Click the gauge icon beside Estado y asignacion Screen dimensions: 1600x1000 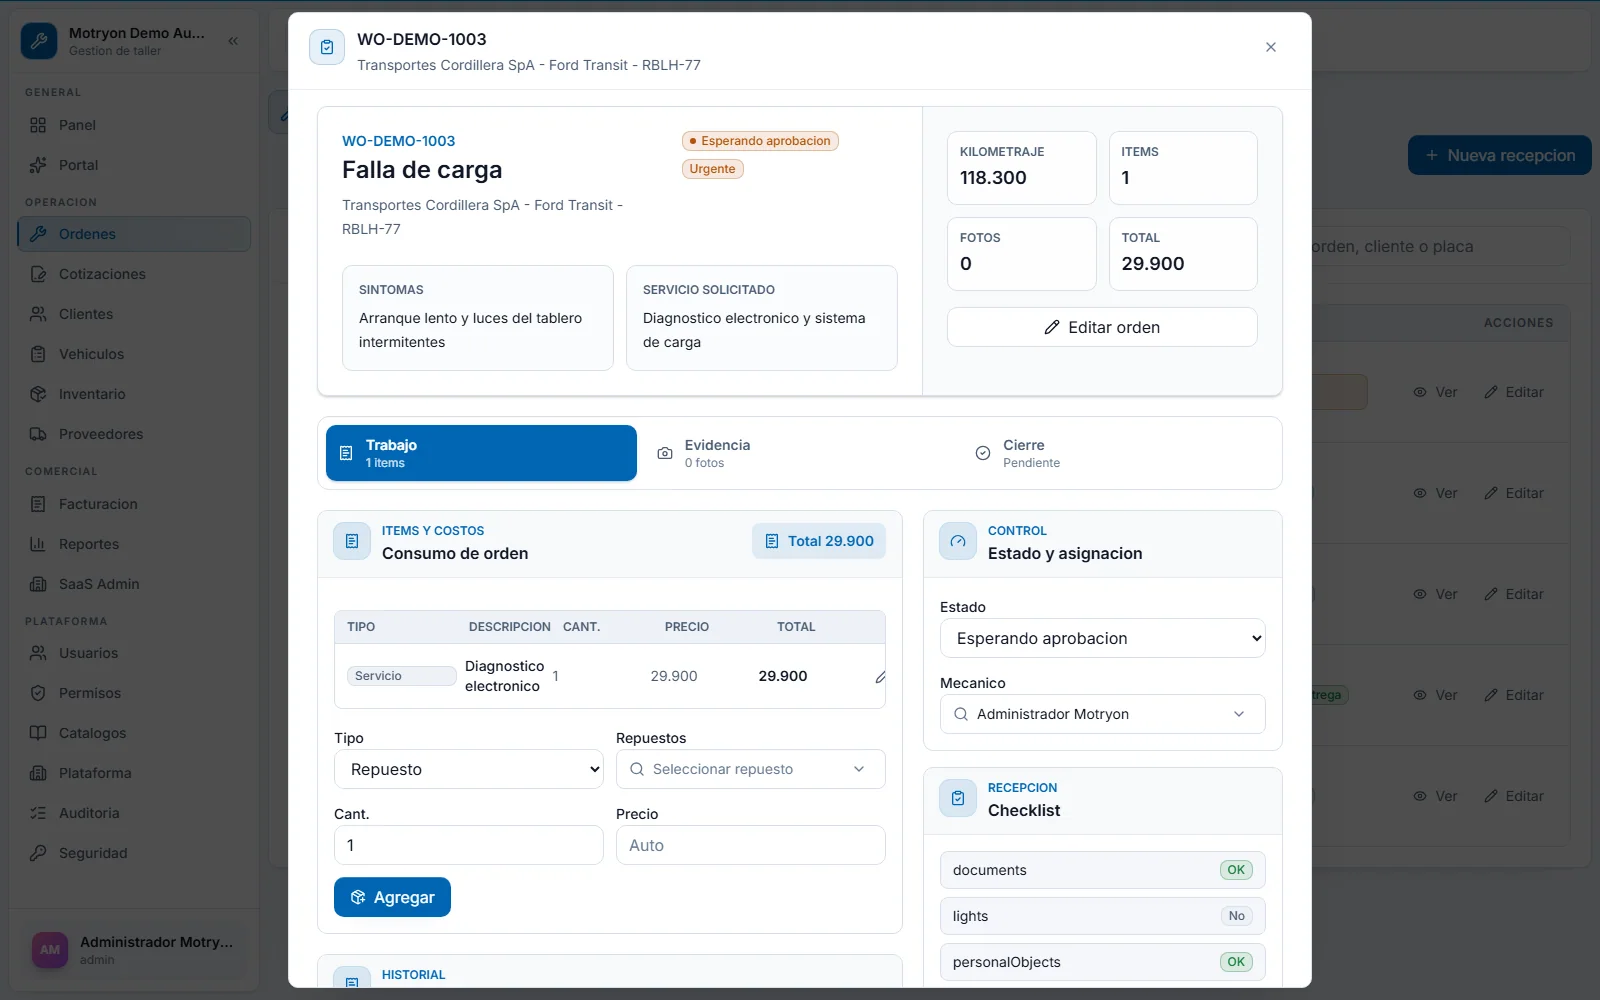click(958, 541)
